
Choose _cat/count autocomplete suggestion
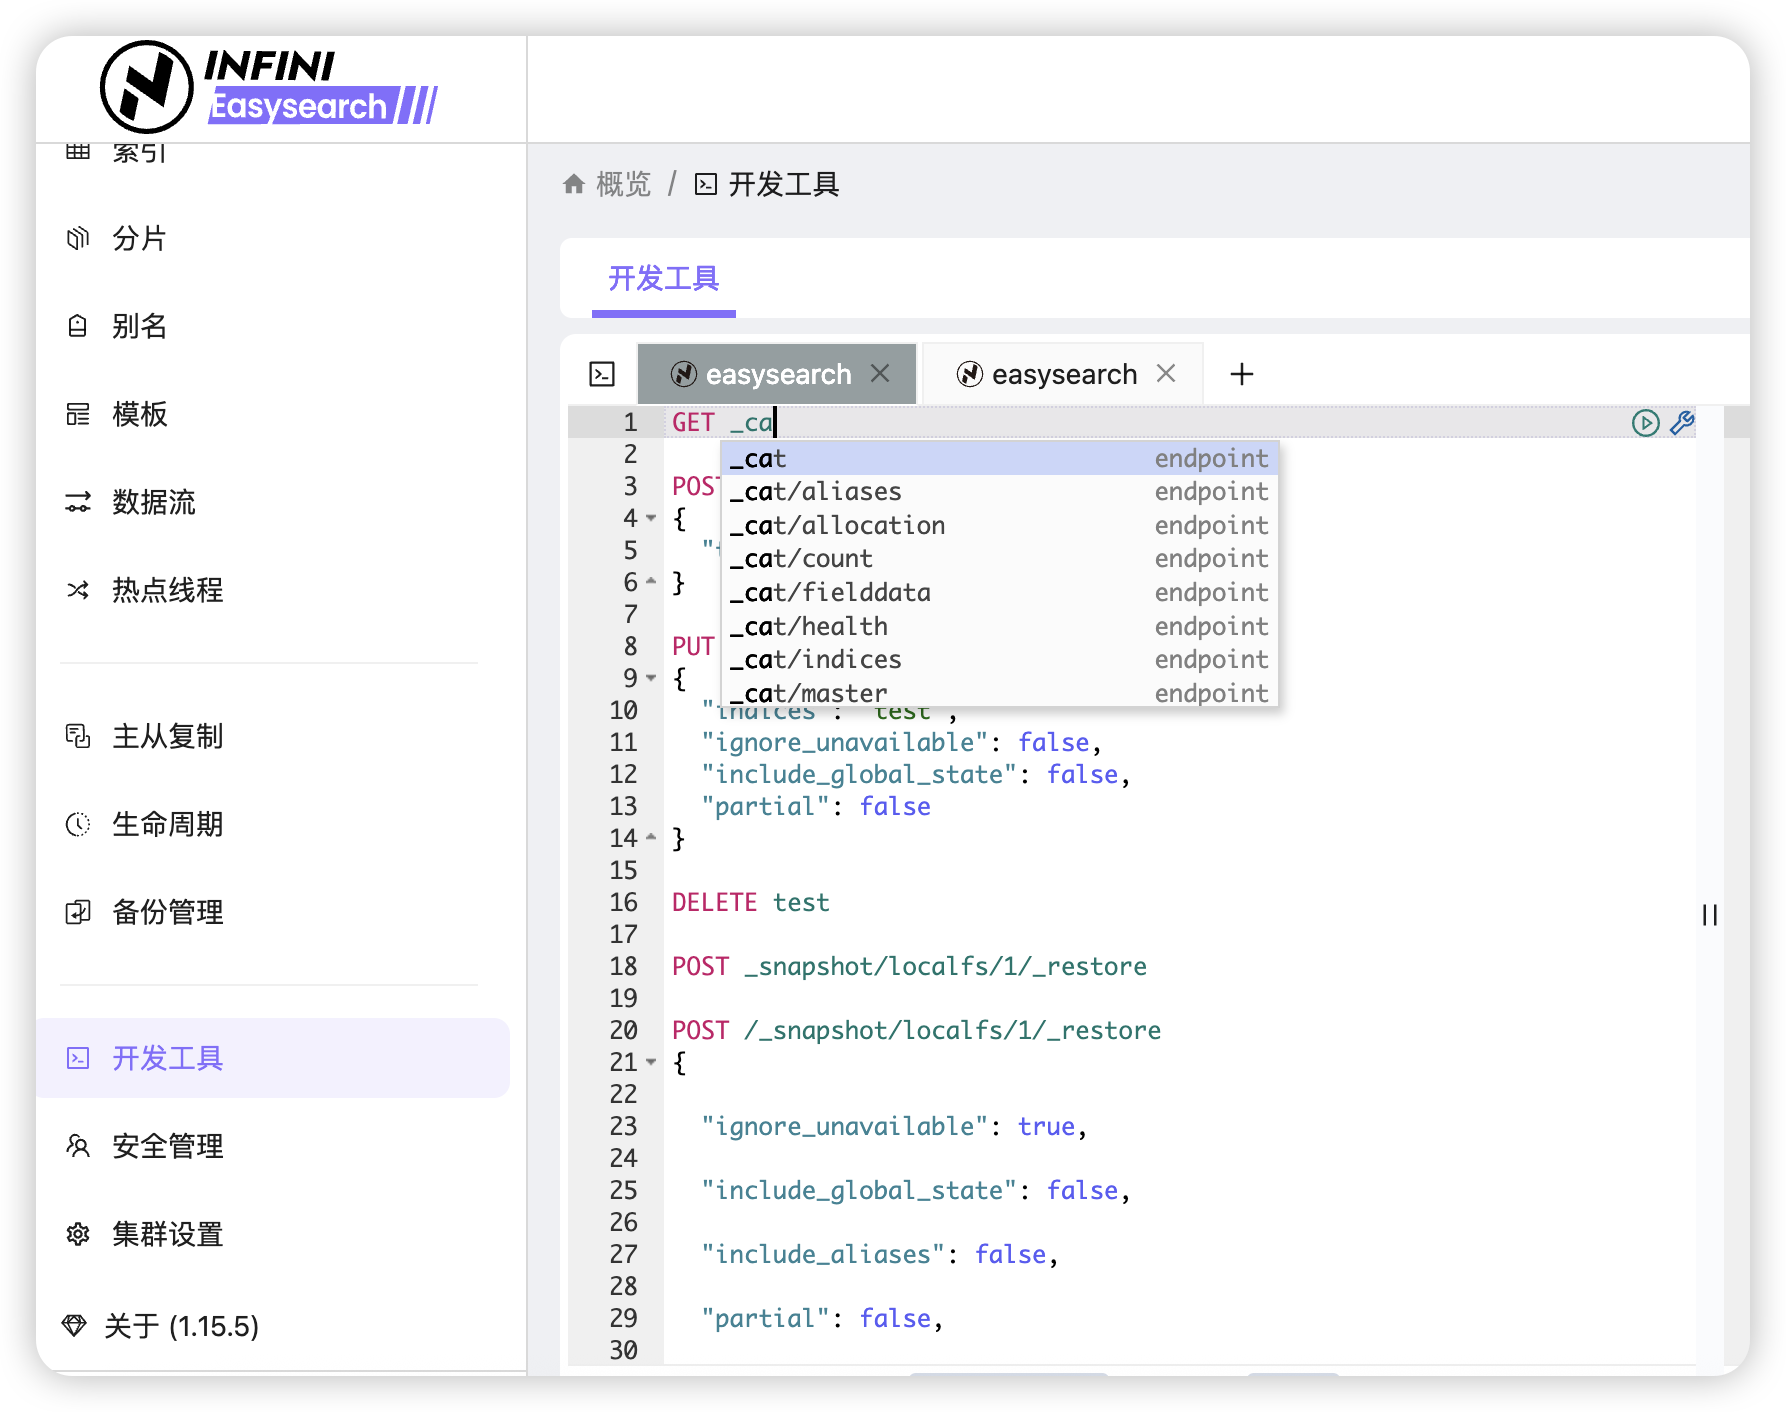coord(999,559)
